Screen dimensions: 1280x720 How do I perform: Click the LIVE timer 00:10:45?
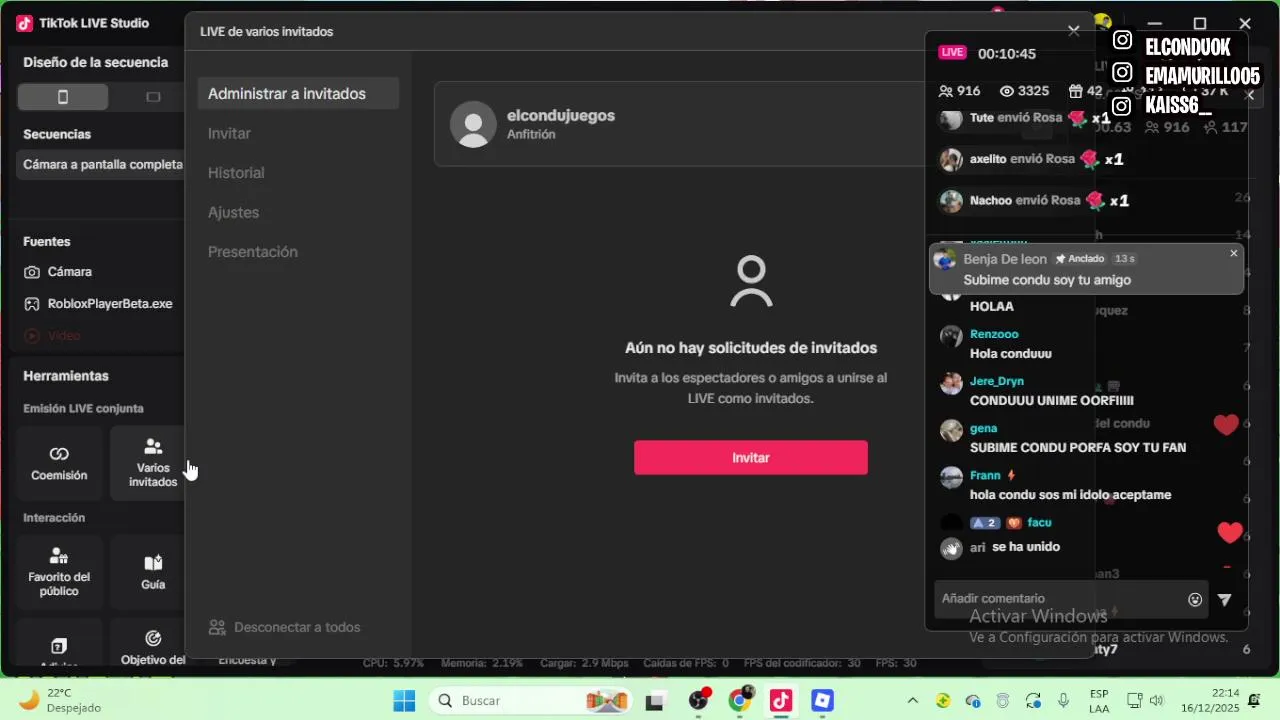coord(1007,54)
